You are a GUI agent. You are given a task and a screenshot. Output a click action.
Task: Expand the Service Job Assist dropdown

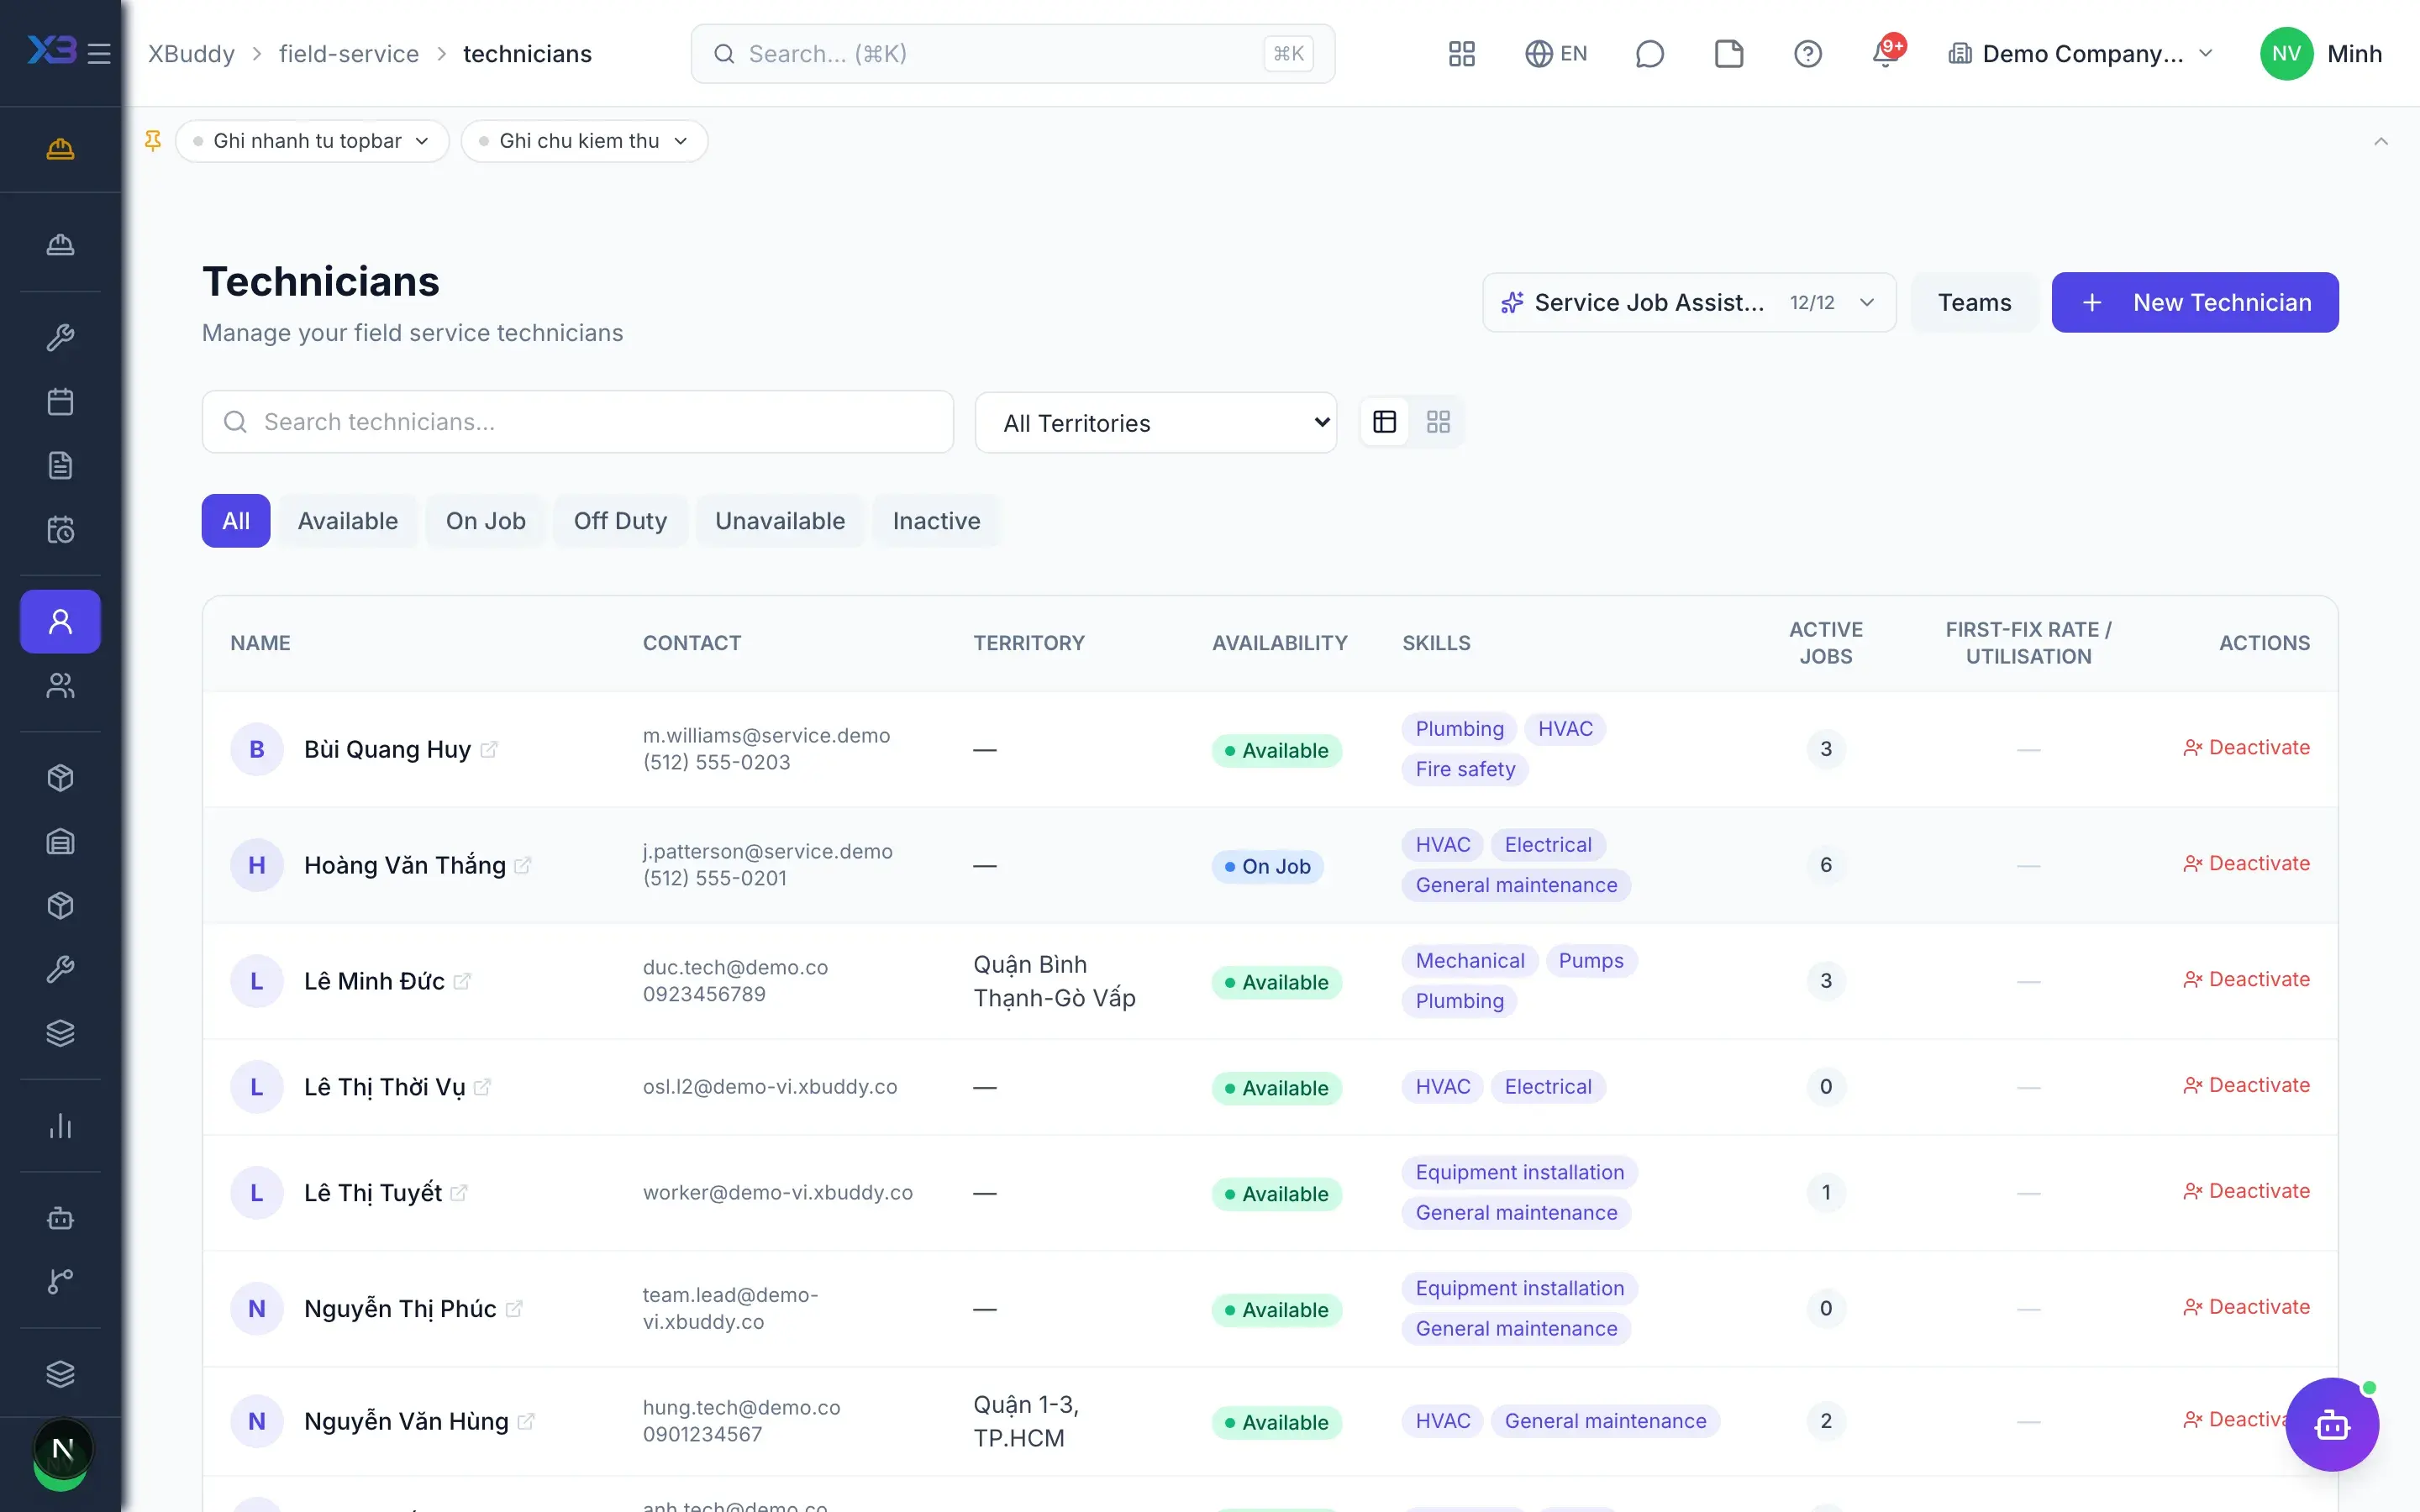coord(1689,302)
